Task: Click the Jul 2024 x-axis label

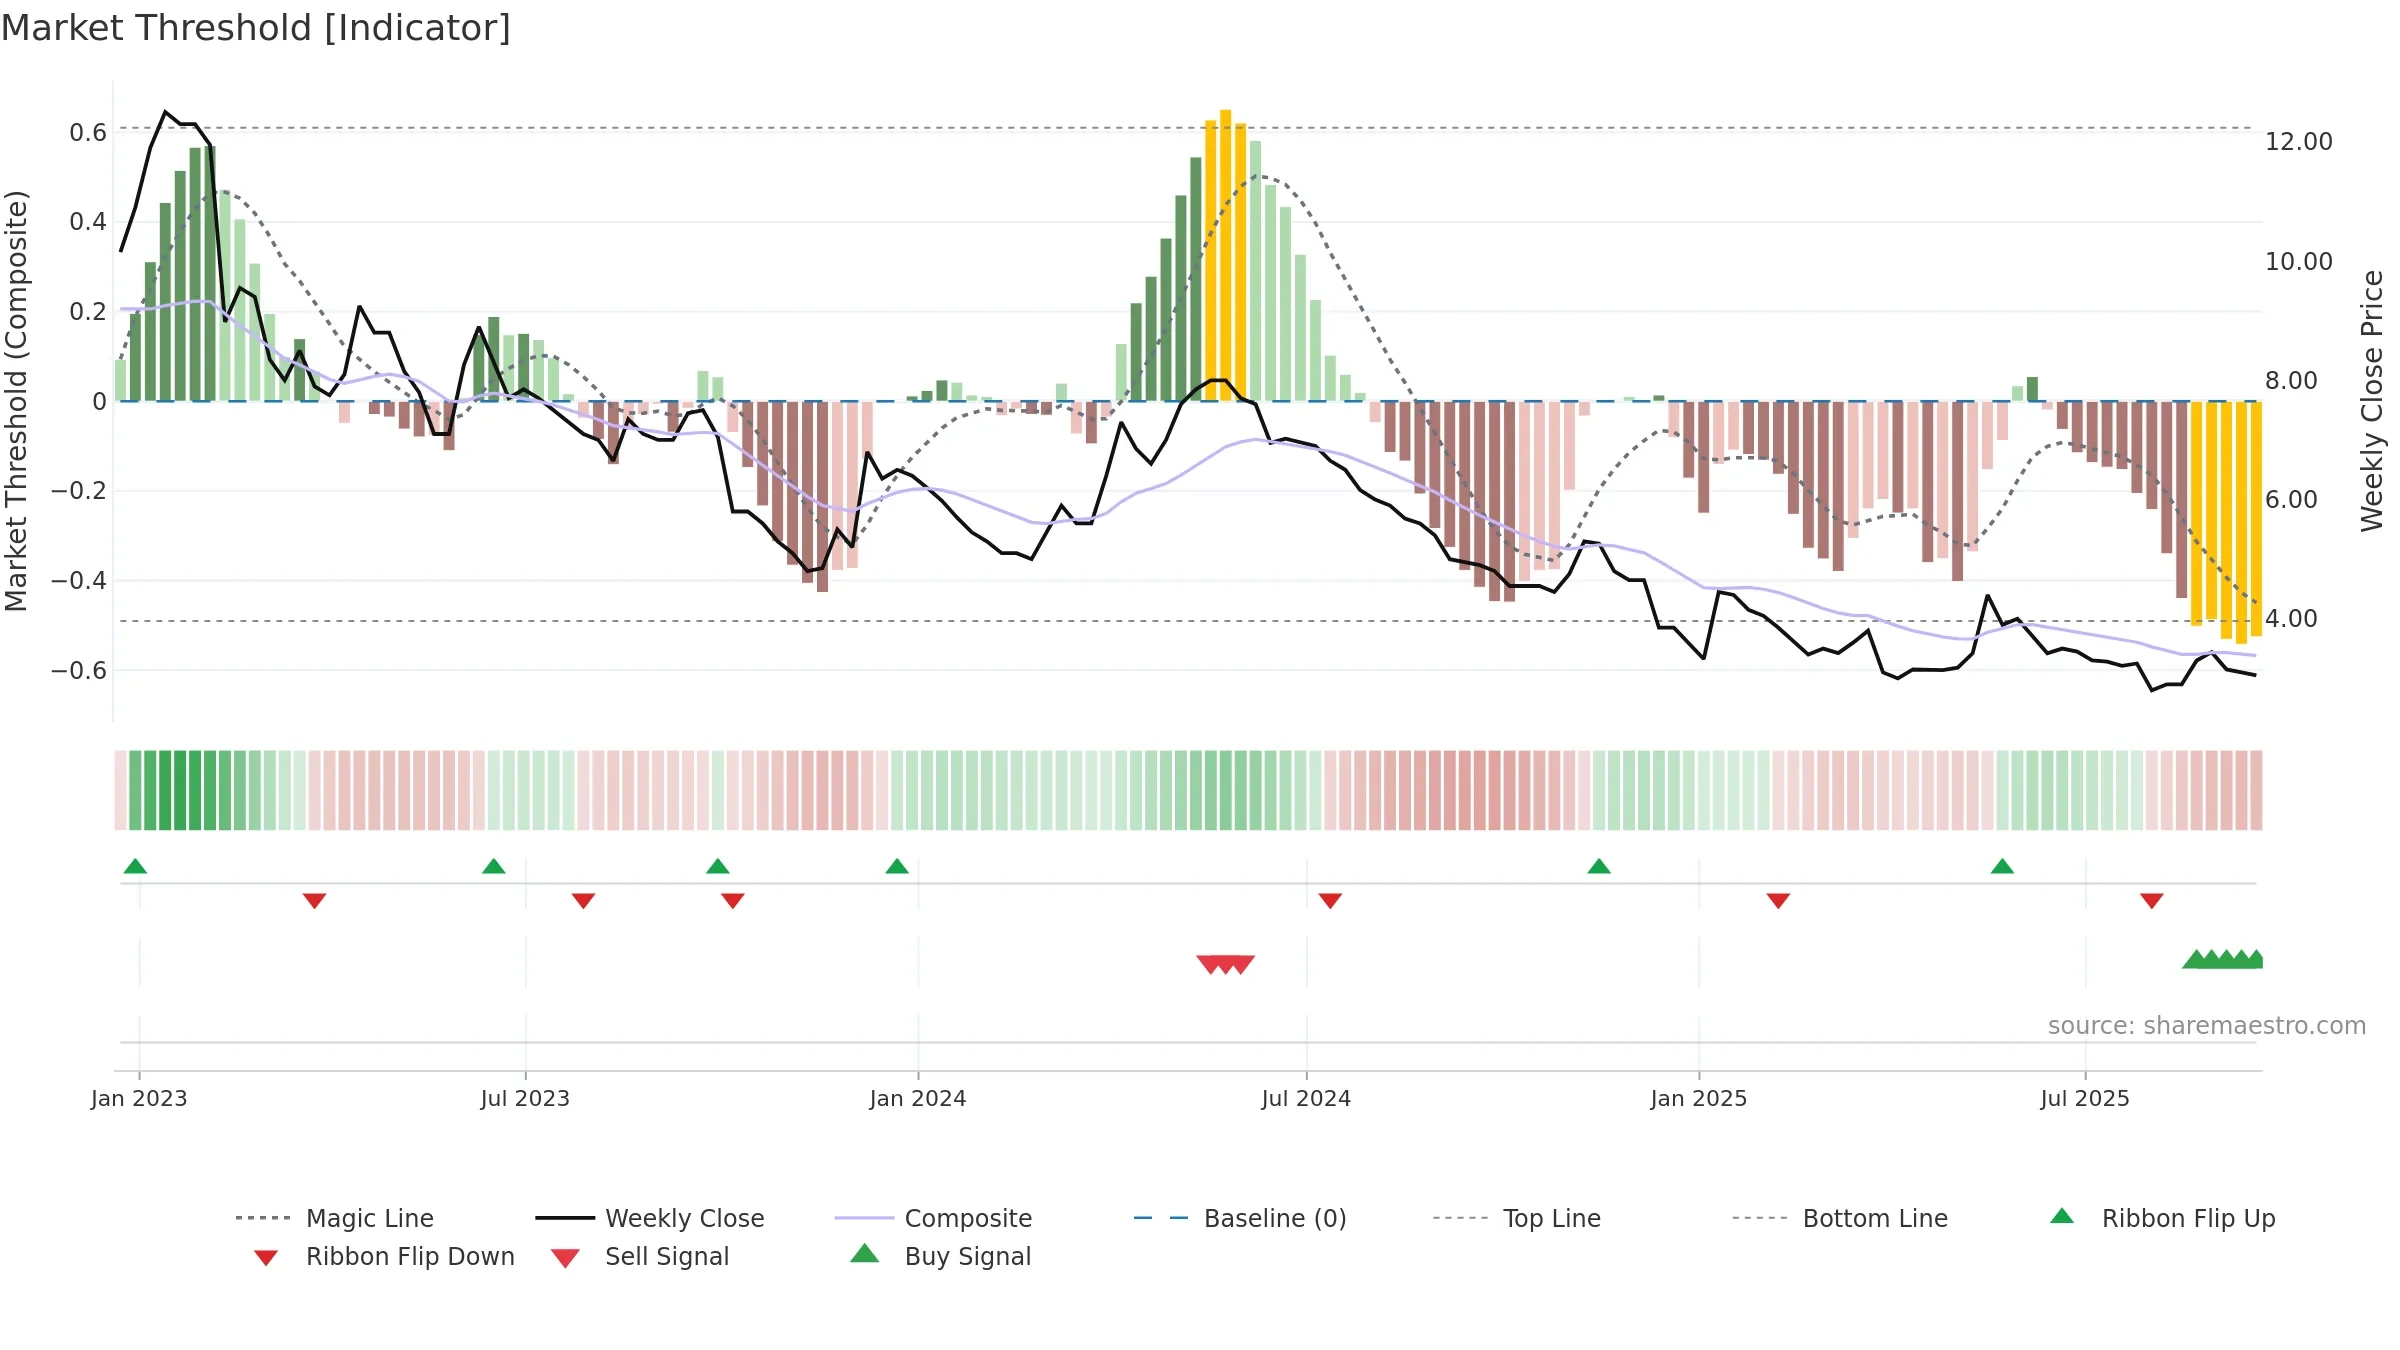Action: (x=1306, y=1098)
